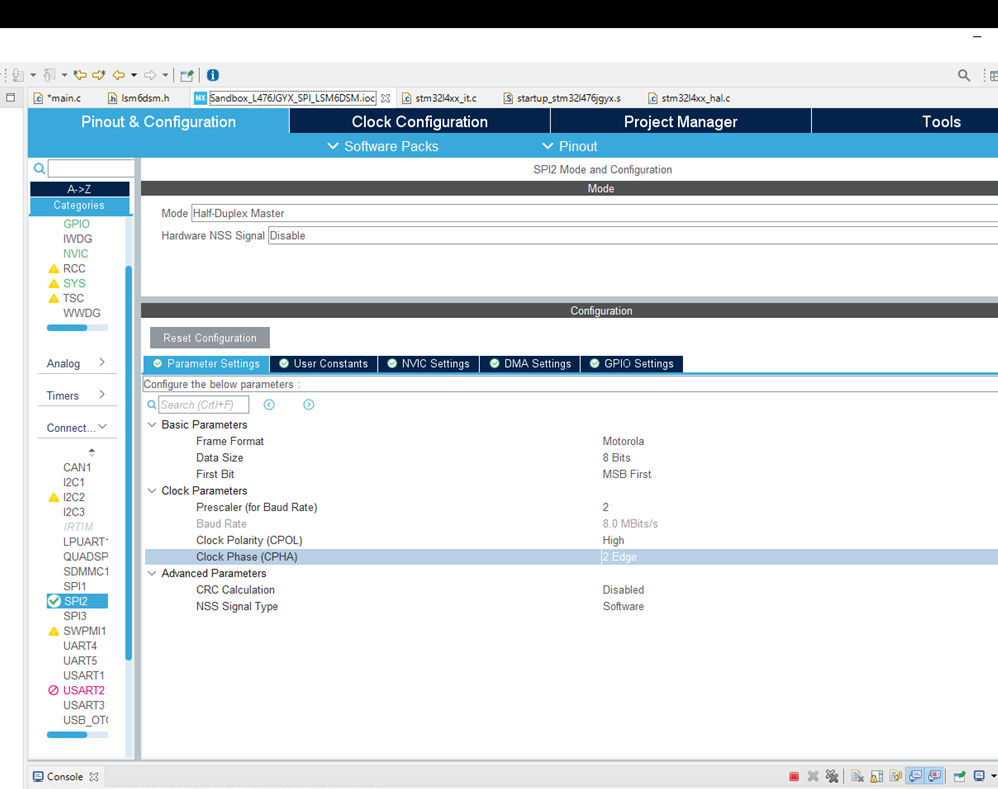Click the pin editor toolbar icon

(x=187, y=75)
